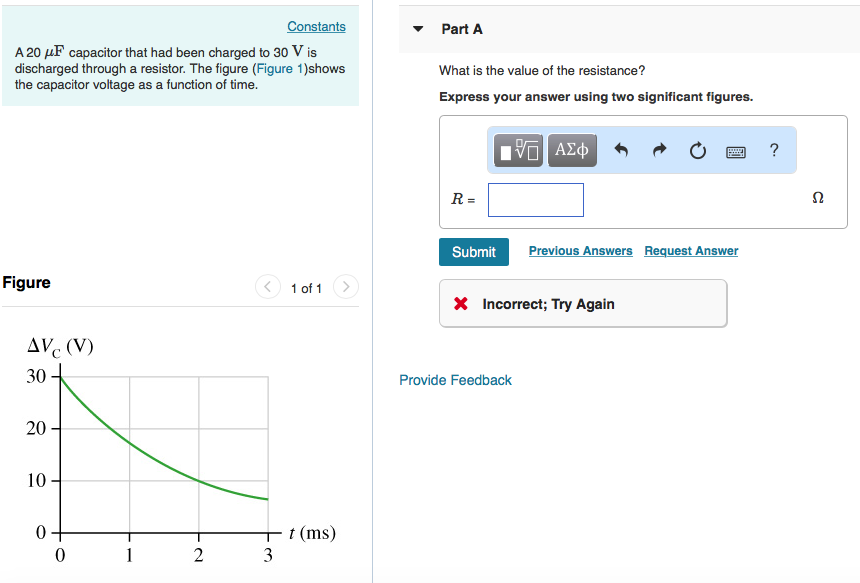Open the Constants link
This screenshot has height=583, width=860.
click(x=316, y=27)
